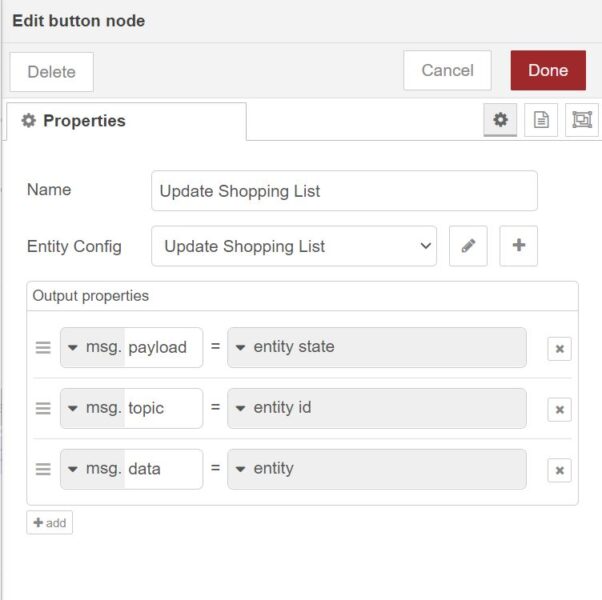The height and width of the screenshot is (600, 602).
Task: Open the Entity Config dropdown
Action: 294,246
